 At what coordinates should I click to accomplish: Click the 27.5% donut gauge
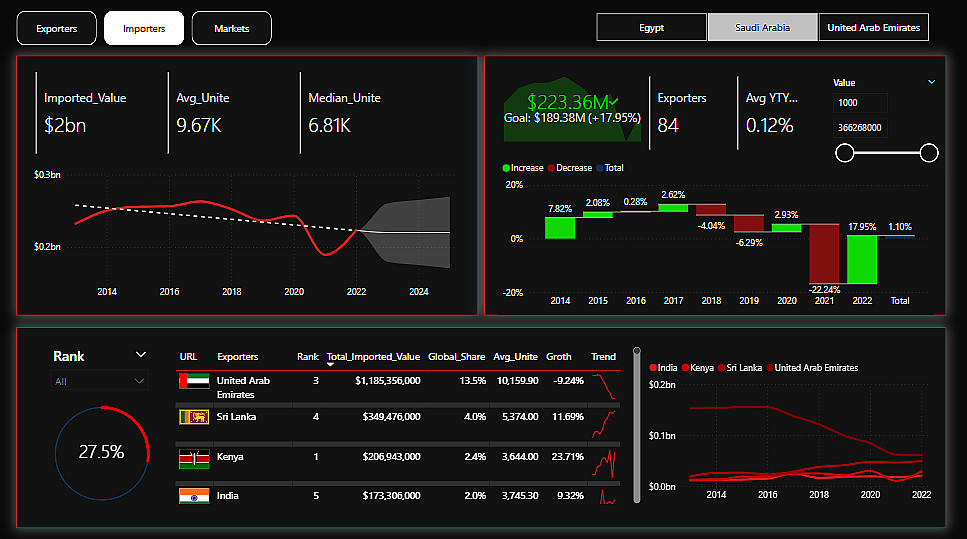coord(102,453)
